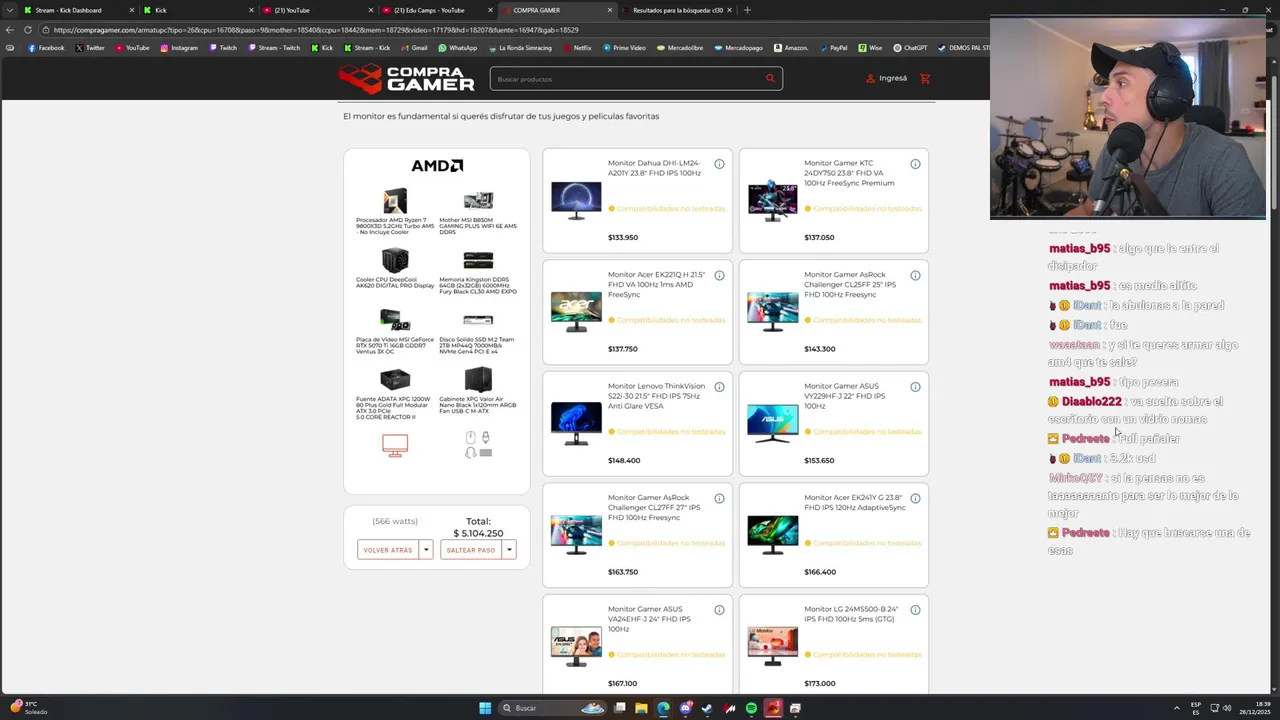Open info icon for ASUS VY229HF-J monitor
This screenshot has height=720, width=1280.
(x=915, y=387)
